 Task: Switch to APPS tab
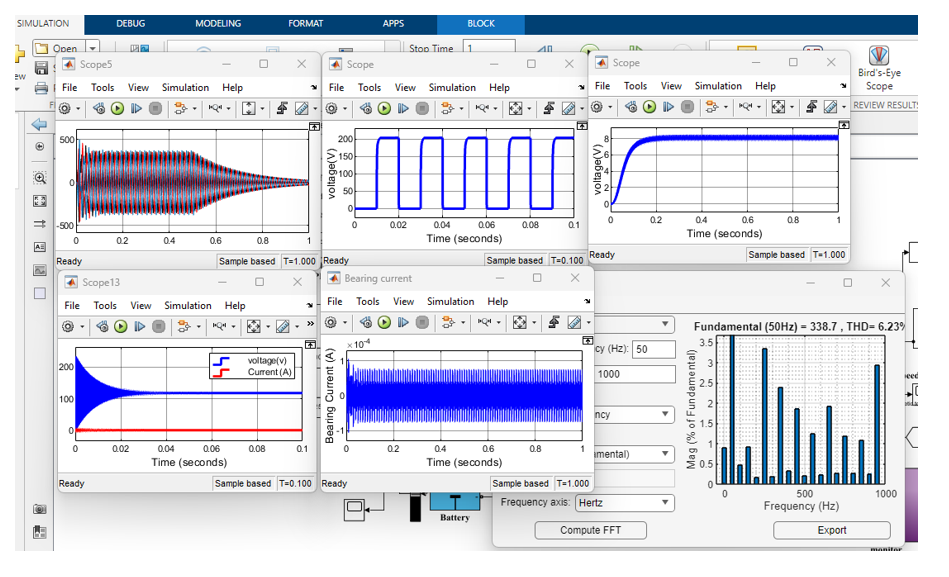coord(393,24)
